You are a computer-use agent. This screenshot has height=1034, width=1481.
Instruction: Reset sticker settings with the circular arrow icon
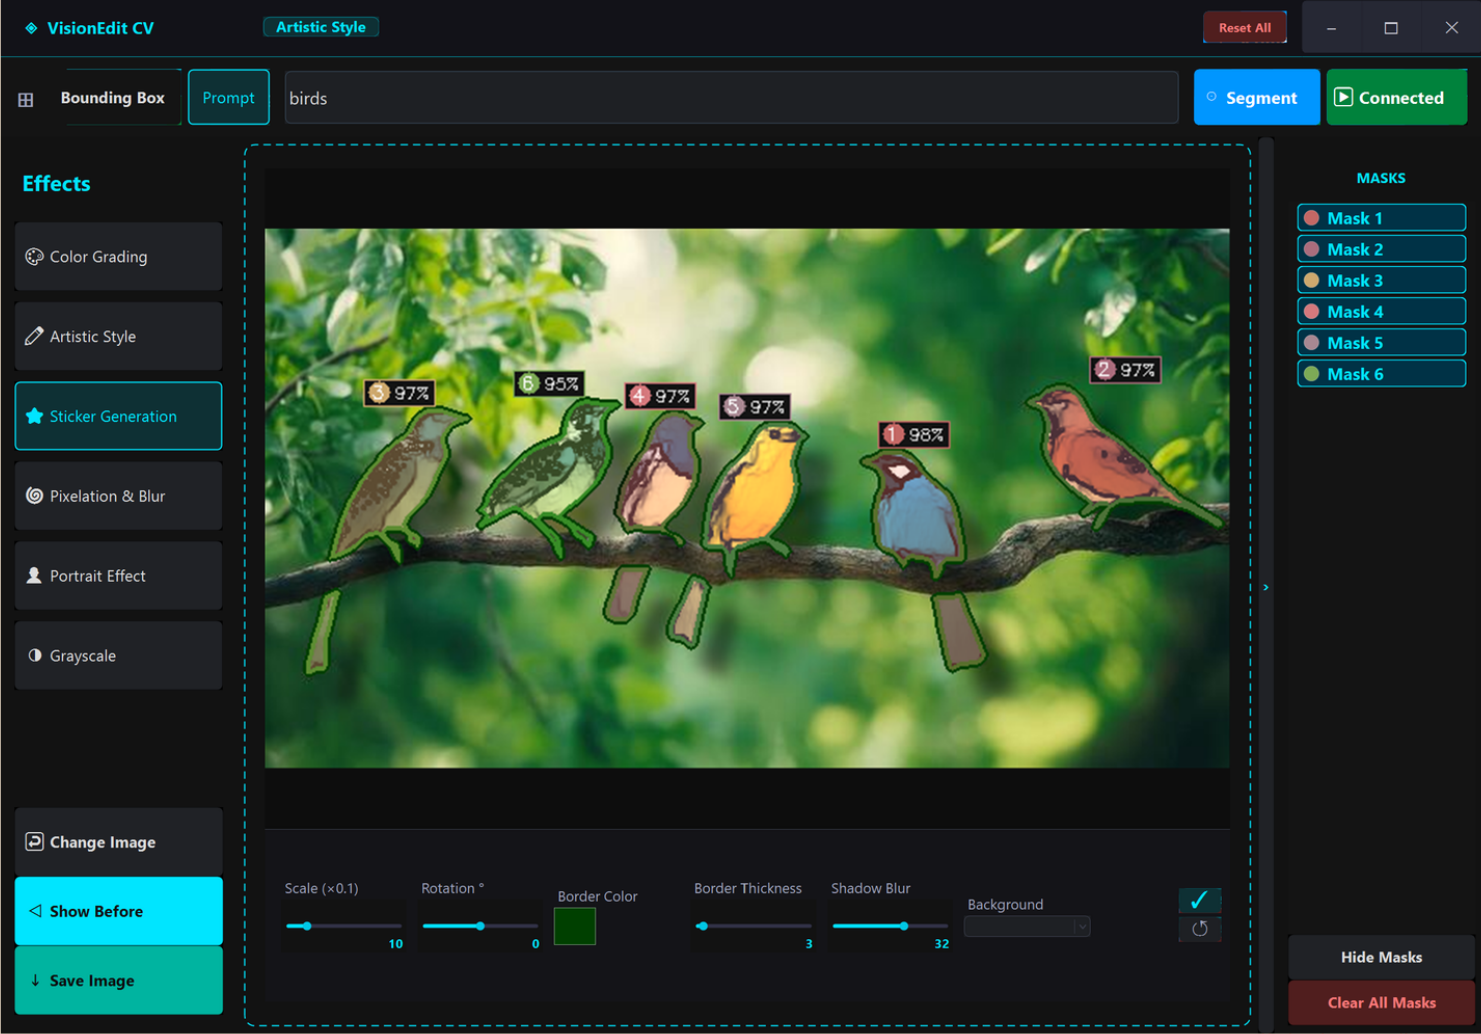pyautogui.click(x=1199, y=929)
